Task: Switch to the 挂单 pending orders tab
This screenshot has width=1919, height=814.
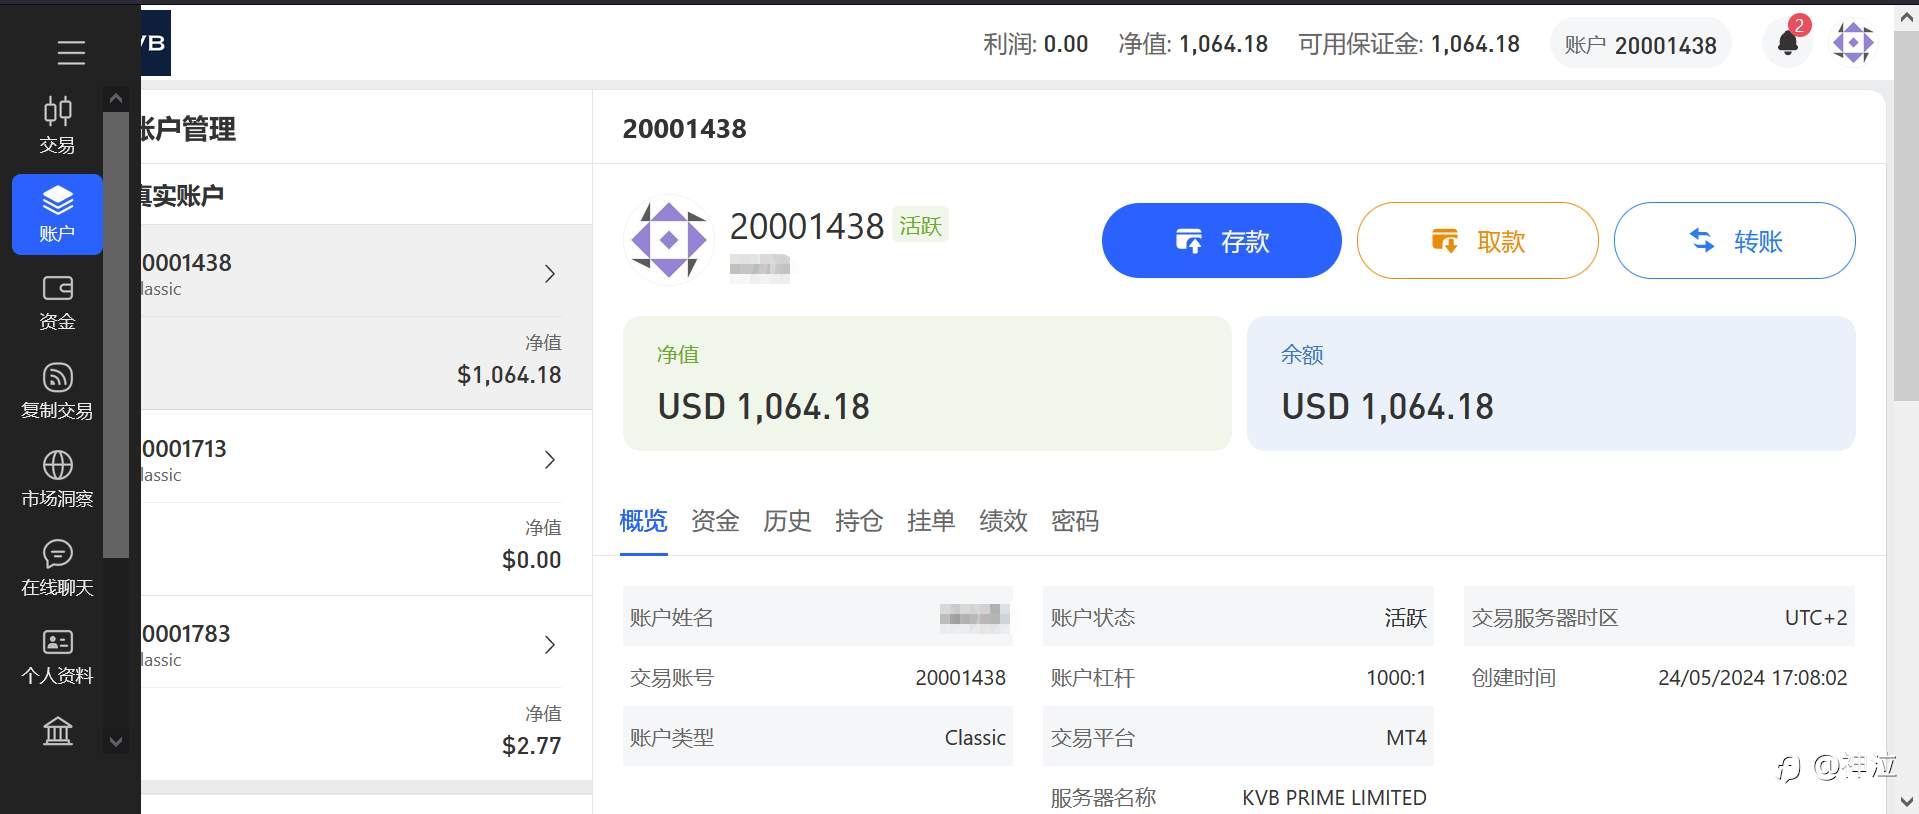Action: coord(931,521)
